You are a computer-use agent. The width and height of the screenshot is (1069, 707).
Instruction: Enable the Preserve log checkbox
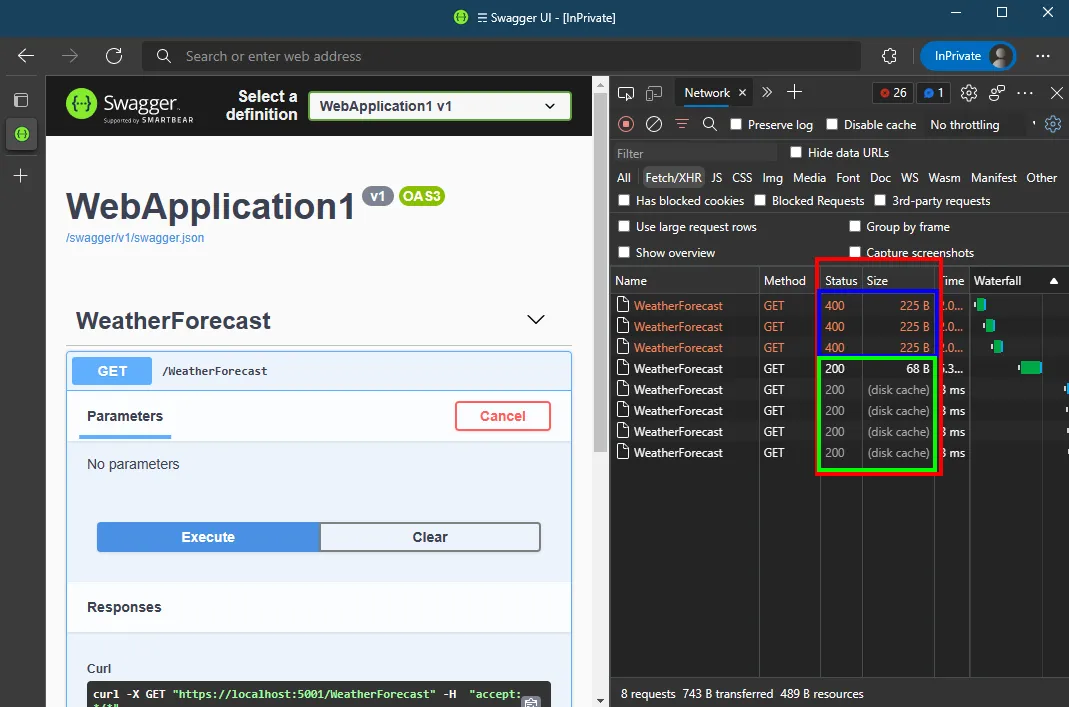pyautogui.click(x=736, y=124)
